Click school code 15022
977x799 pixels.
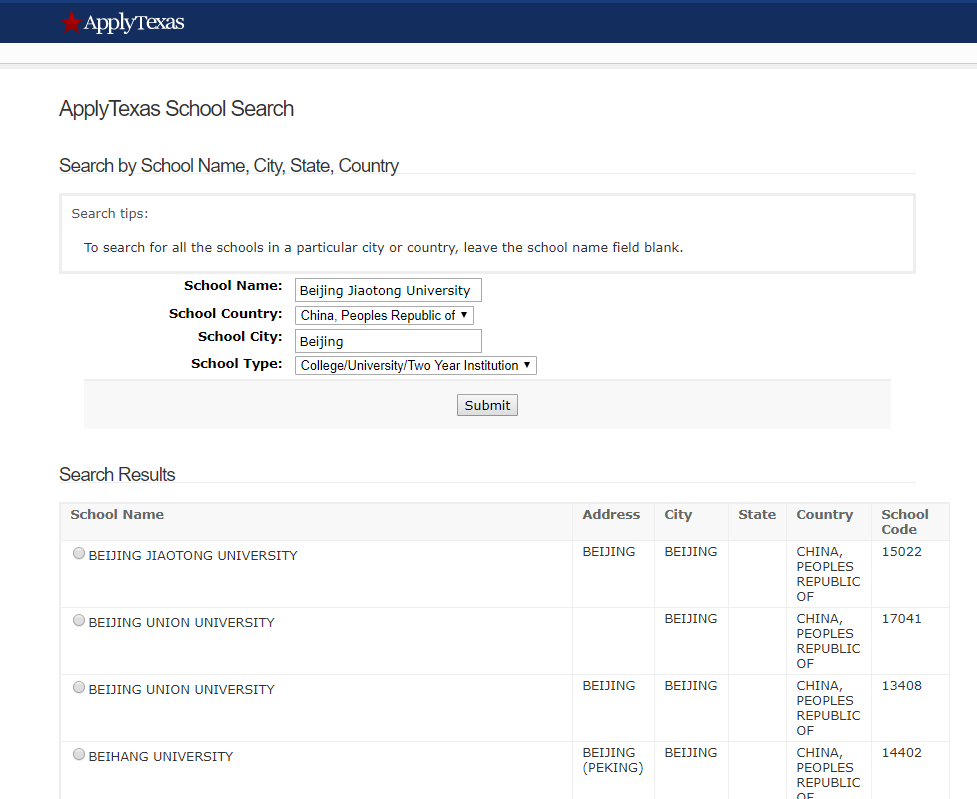(902, 552)
